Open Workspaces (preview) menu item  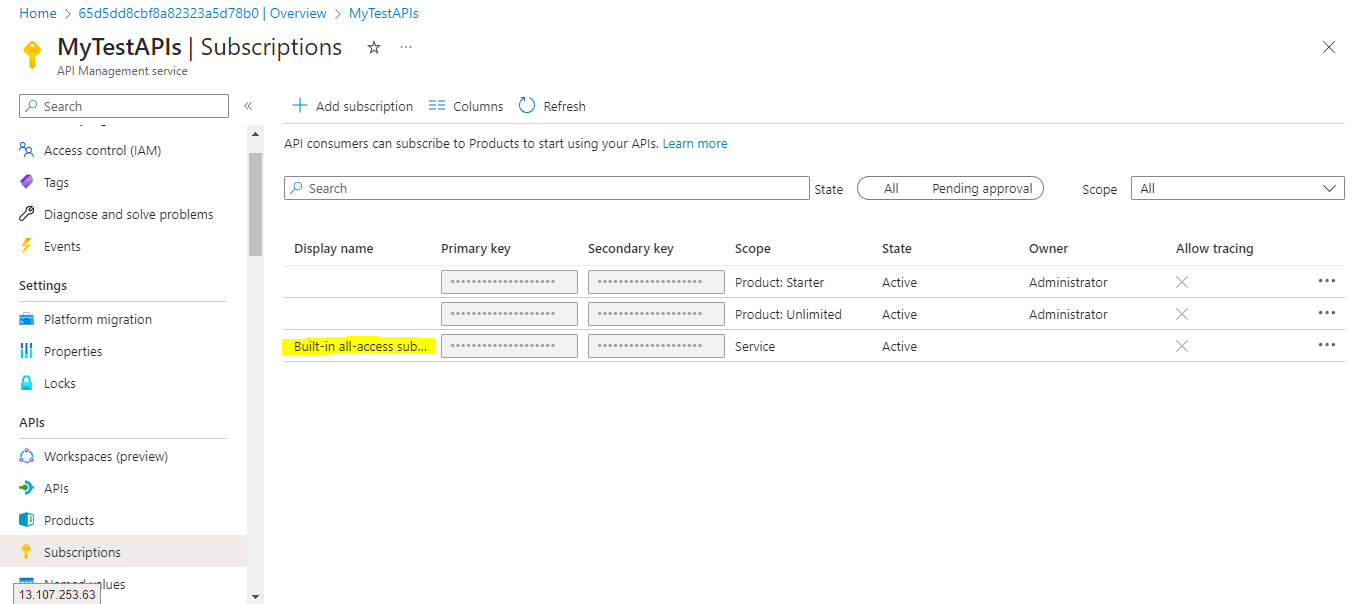pyautogui.click(x=106, y=456)
